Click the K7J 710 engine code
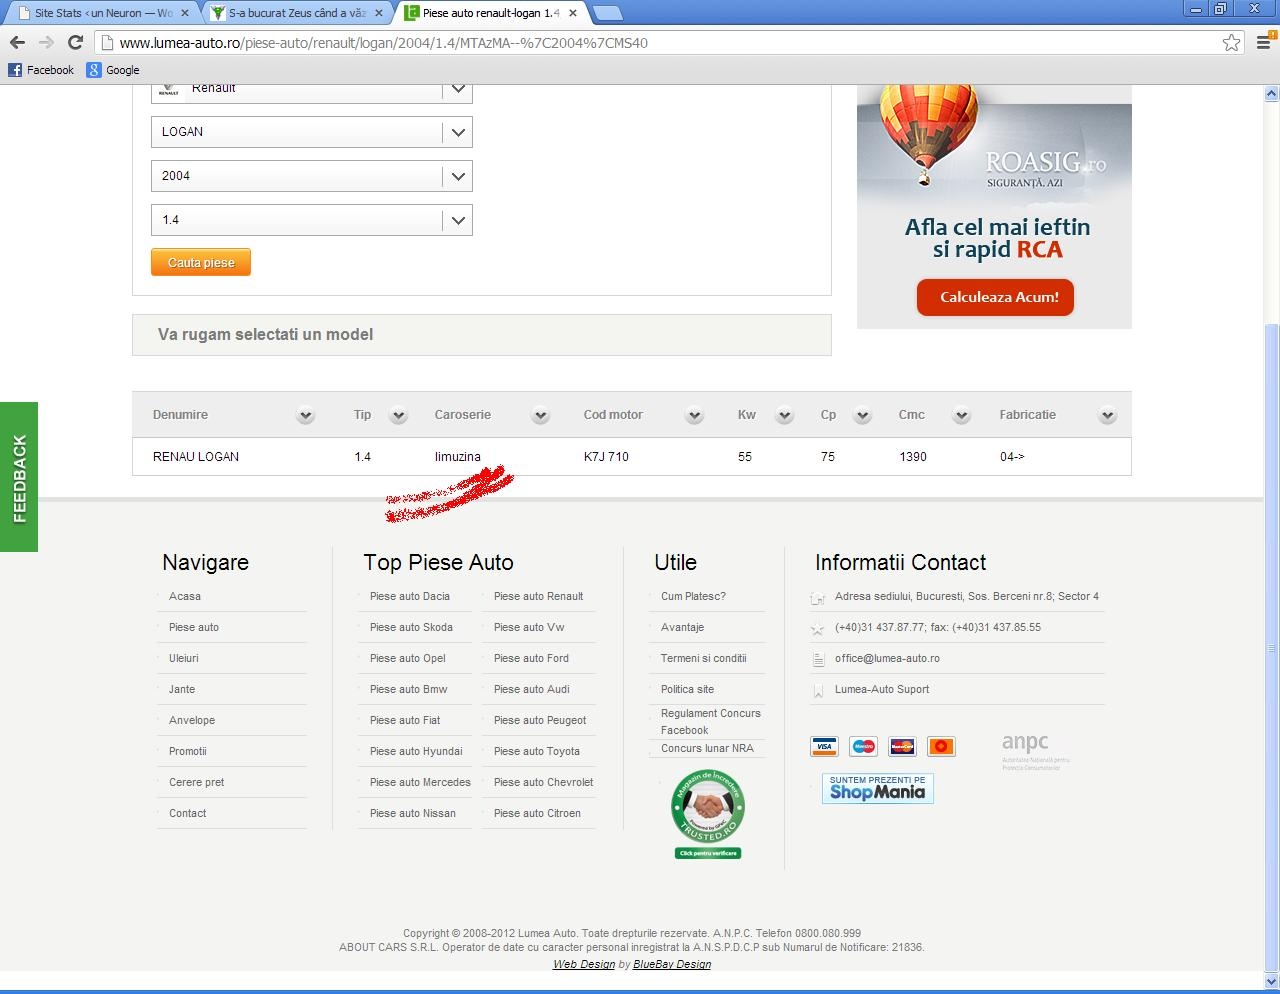Image resolution: width=1280 pixels, height=994 pixels. coord(606,456)
